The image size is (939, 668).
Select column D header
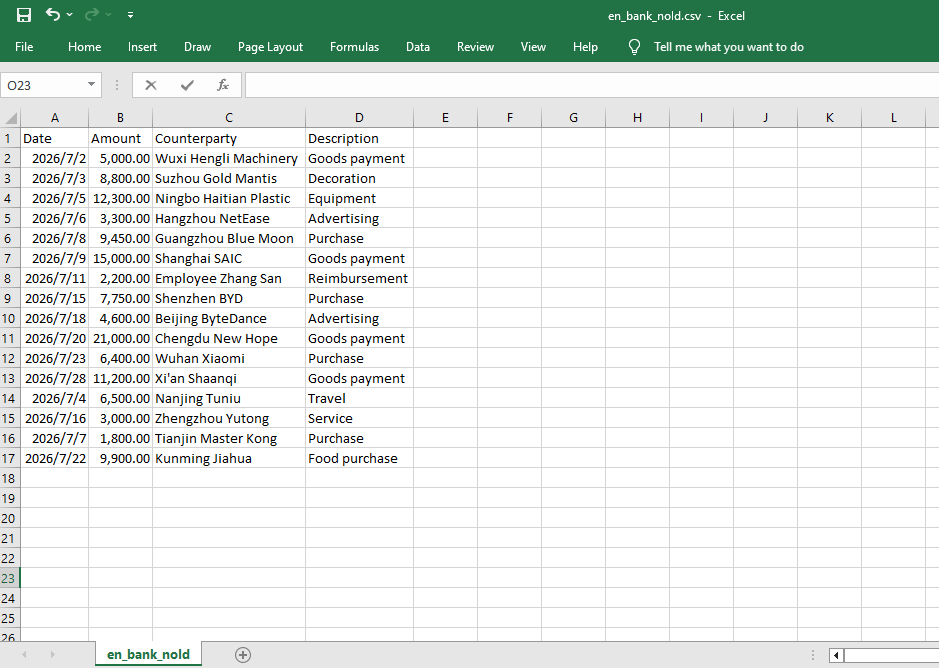click(x=359, y=117)
